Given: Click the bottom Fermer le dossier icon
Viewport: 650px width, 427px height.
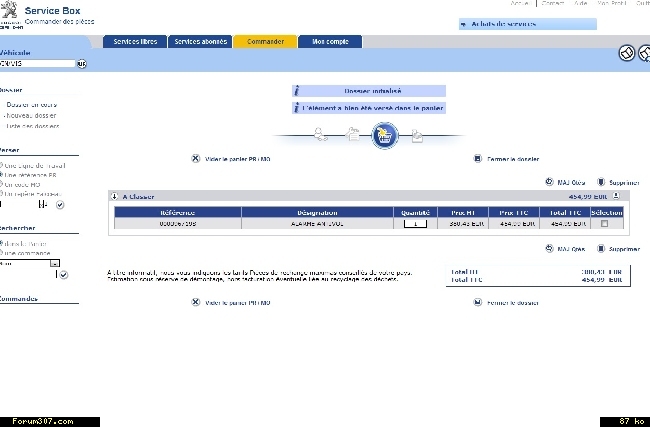Looking at the screenshot, I should [x=478, y=302].
